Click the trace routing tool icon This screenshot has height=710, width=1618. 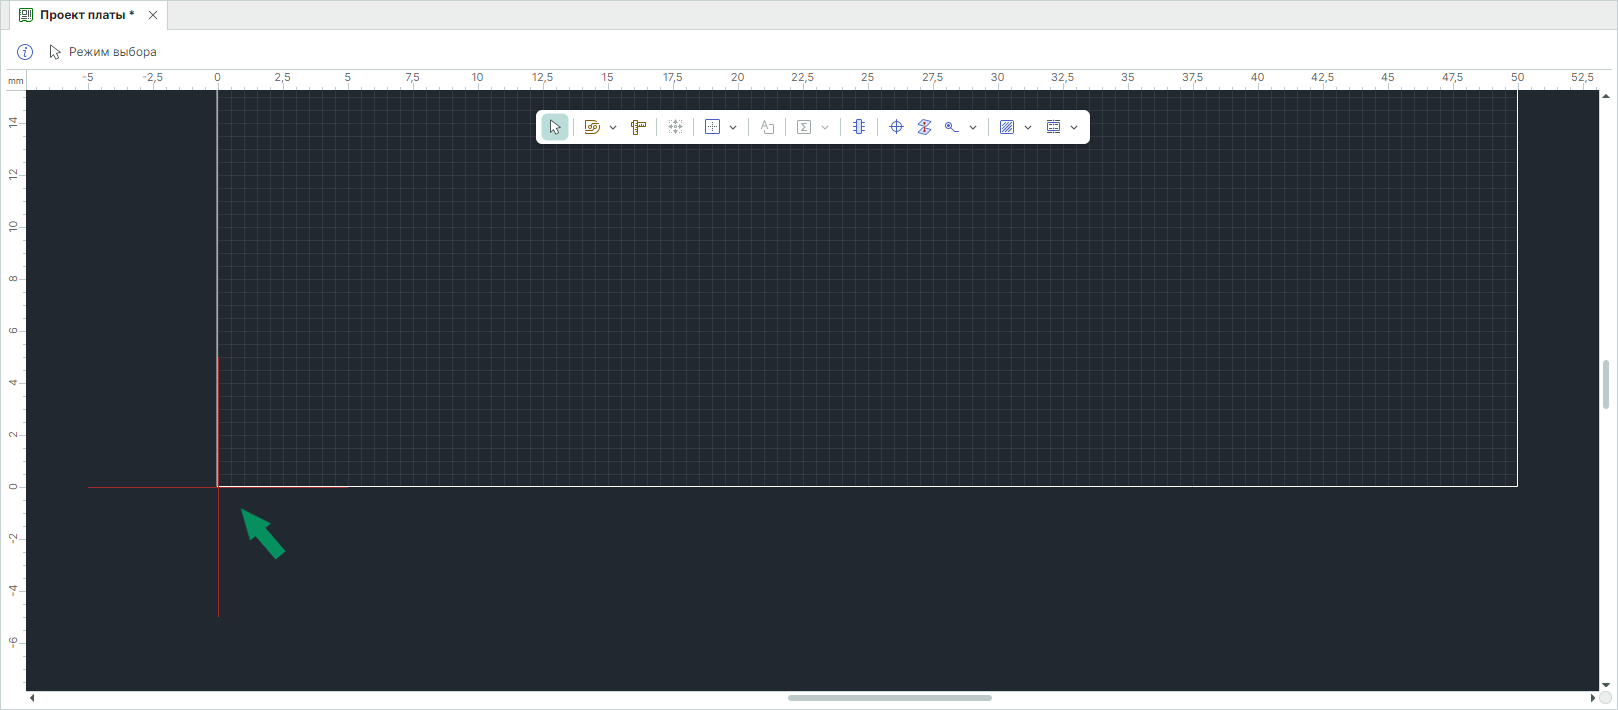click(592, 127)
